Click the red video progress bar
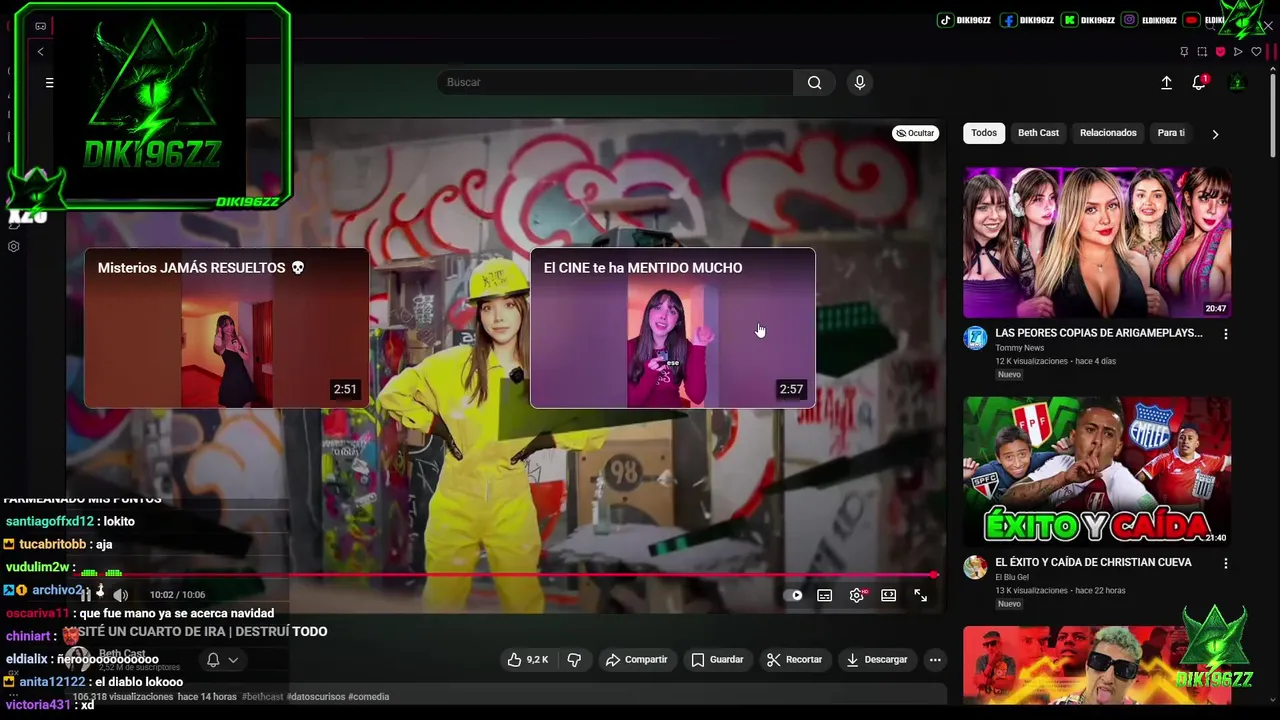 coord(505,575)
